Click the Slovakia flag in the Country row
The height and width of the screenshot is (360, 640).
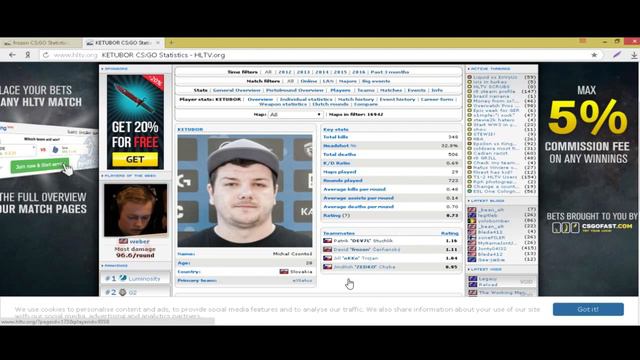point(284,271)
